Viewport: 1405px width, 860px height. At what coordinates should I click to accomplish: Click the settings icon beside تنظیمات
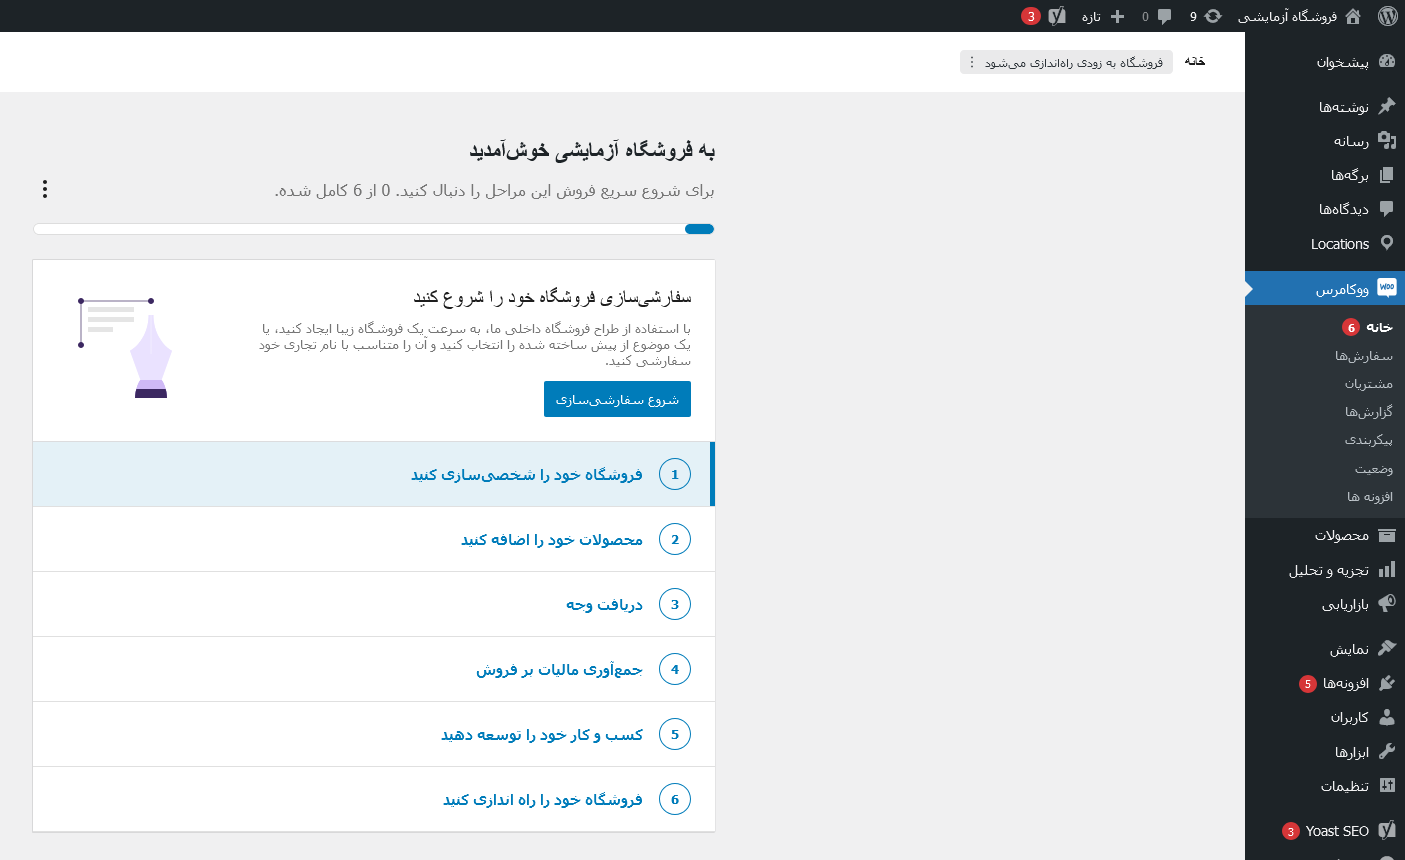pos(1386,785)
